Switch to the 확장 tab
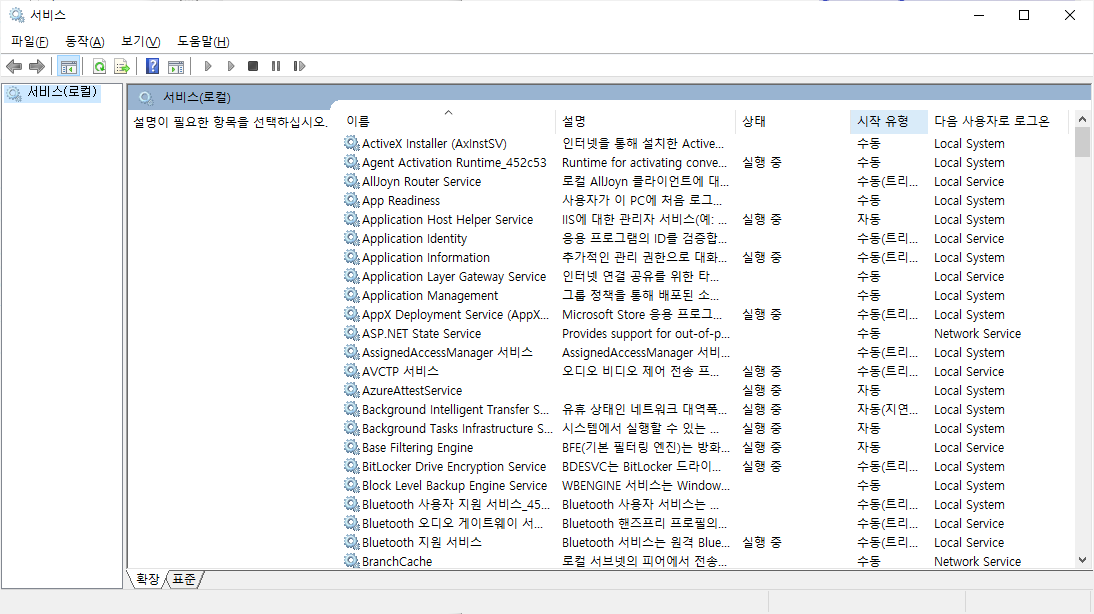 point(147,579)
